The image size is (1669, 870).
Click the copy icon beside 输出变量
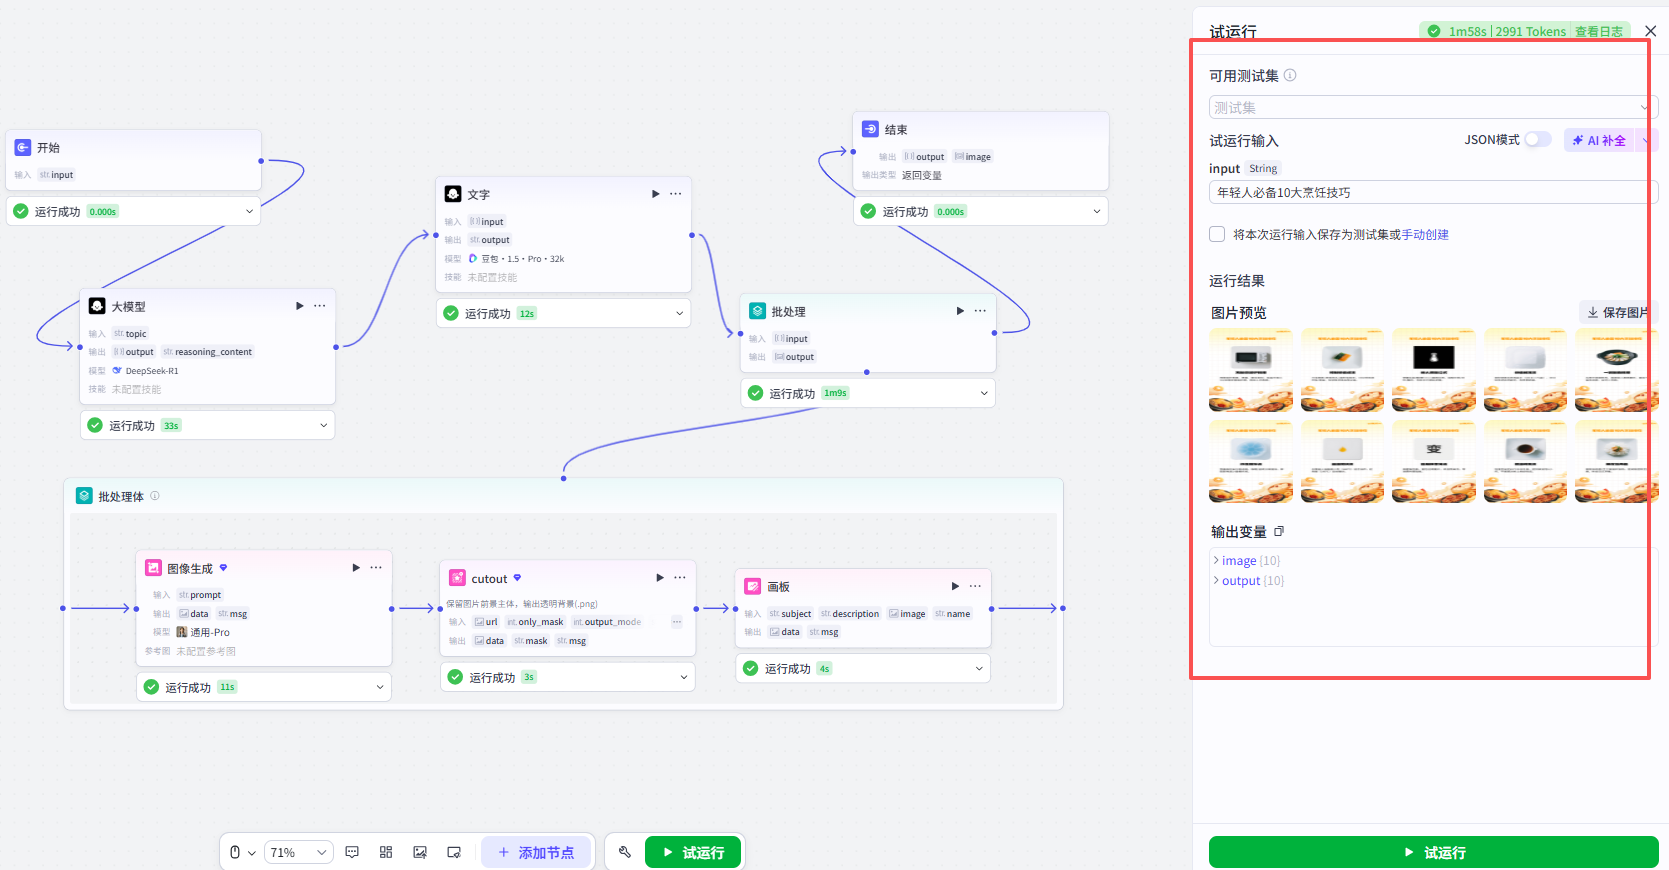click(1279, 531)
